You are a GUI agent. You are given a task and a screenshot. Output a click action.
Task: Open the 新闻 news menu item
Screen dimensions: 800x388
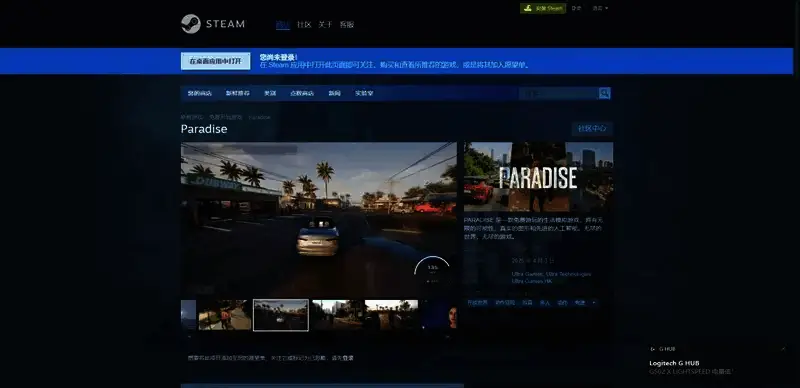(x=334, y=93)
